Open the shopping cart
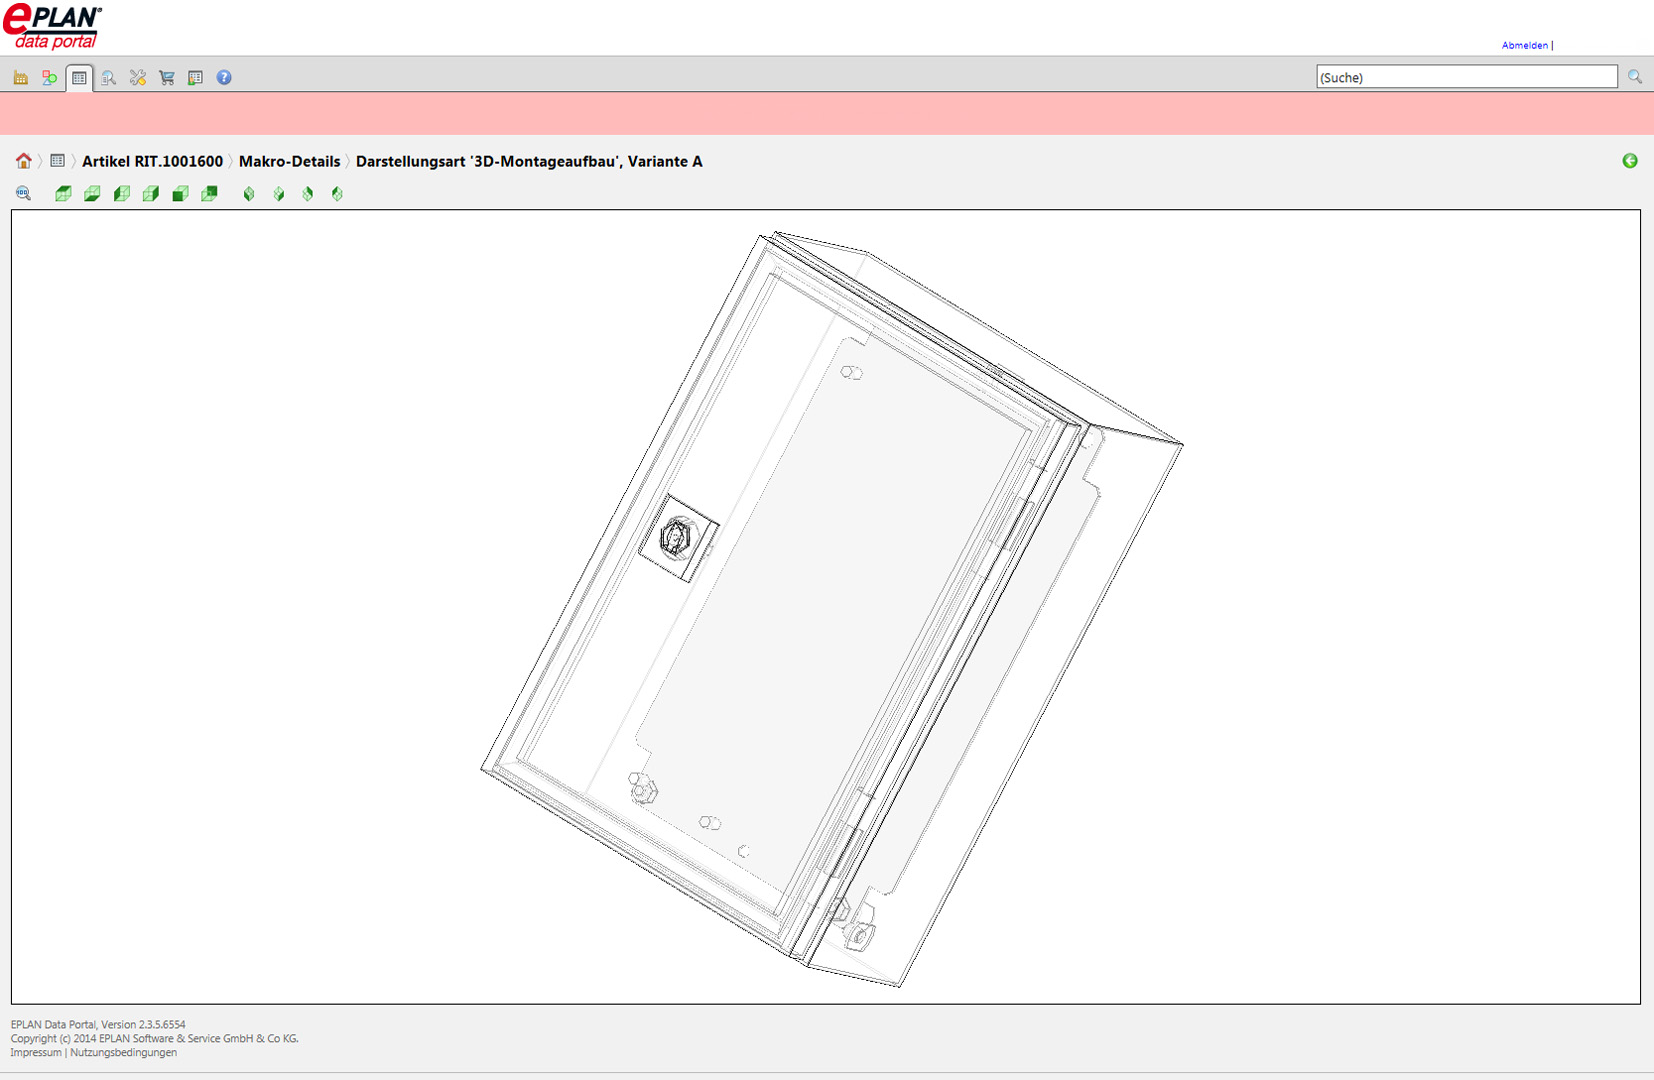The height and width of the screenshot is (1080, 1654). 167,78
